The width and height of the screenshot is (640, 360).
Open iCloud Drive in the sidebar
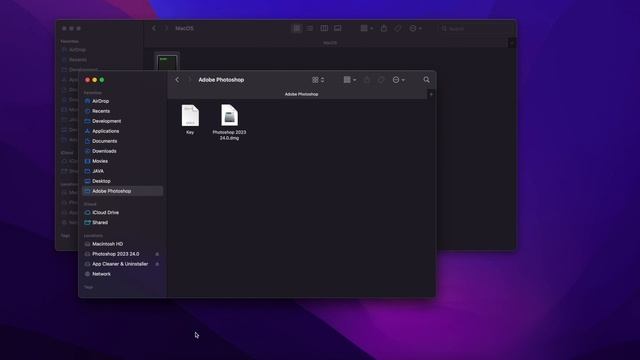pos(122,213)
